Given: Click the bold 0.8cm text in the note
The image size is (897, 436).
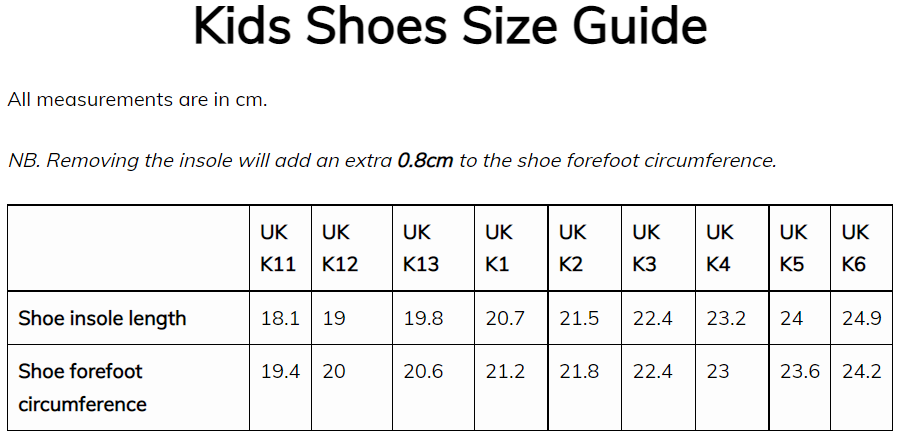Looking at the screenshot, I should 425,160.
